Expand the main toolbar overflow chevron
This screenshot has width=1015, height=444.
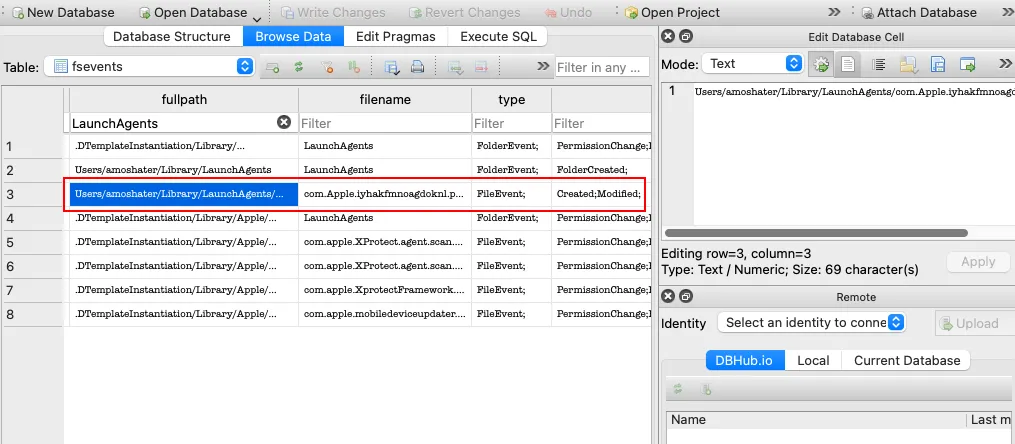coord(834,12)
